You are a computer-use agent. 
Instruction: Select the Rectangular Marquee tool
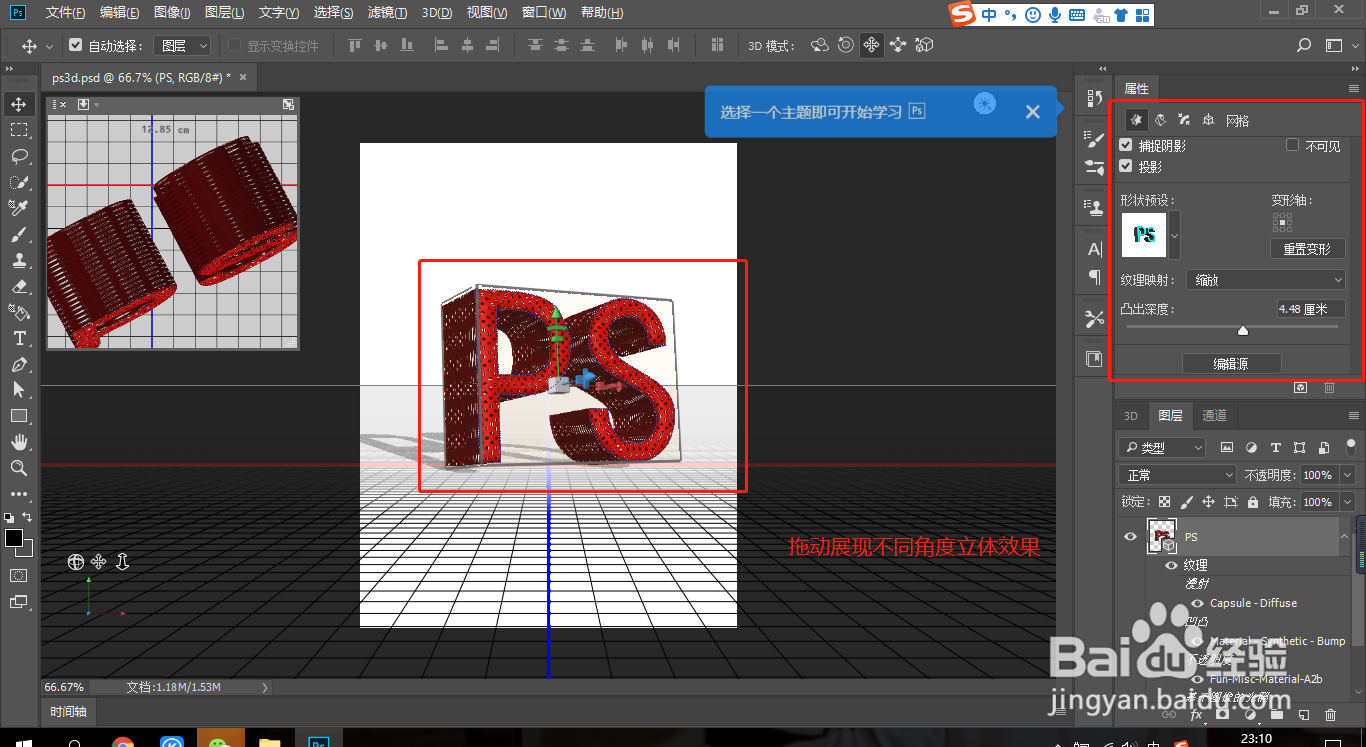click(x=19, y=130)
